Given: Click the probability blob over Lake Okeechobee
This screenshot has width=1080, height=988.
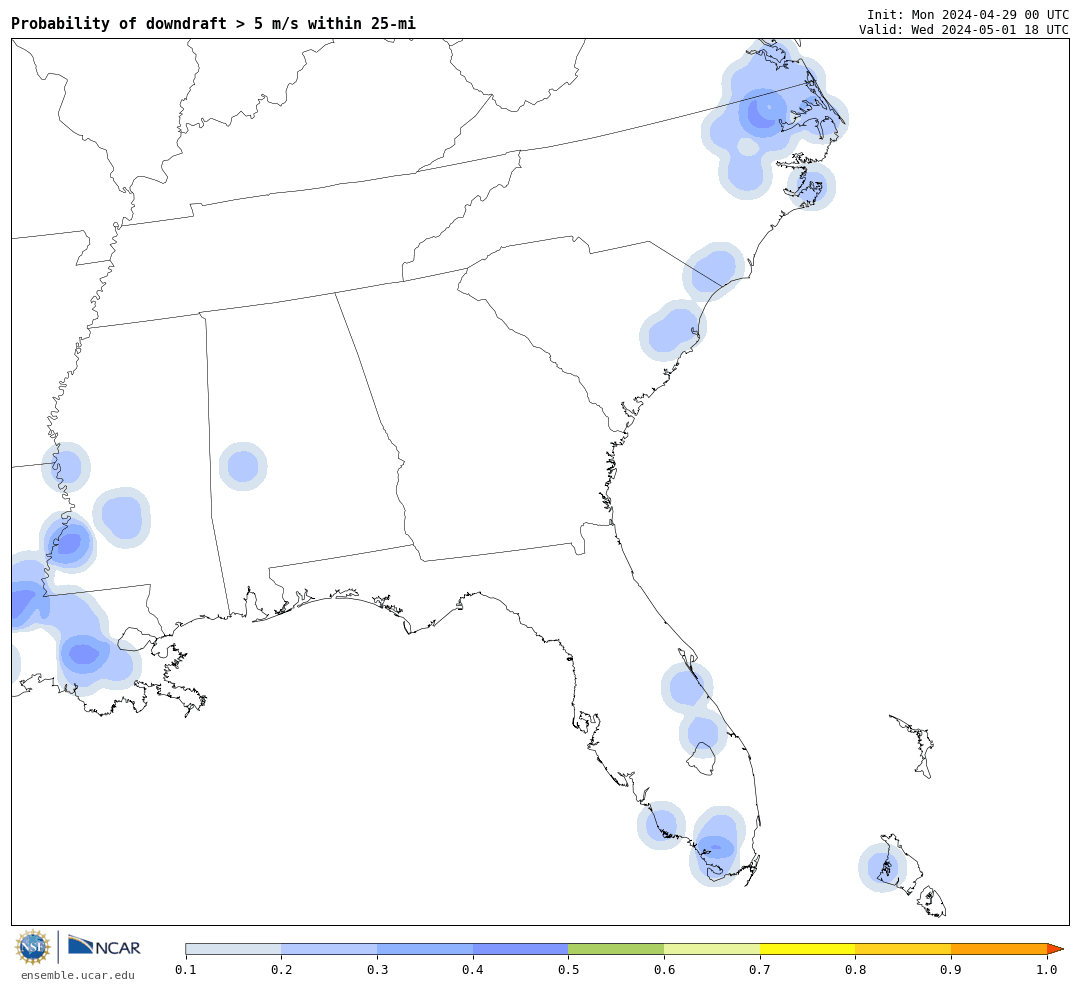Looking at the screenshot, I should tap(703, 733).
